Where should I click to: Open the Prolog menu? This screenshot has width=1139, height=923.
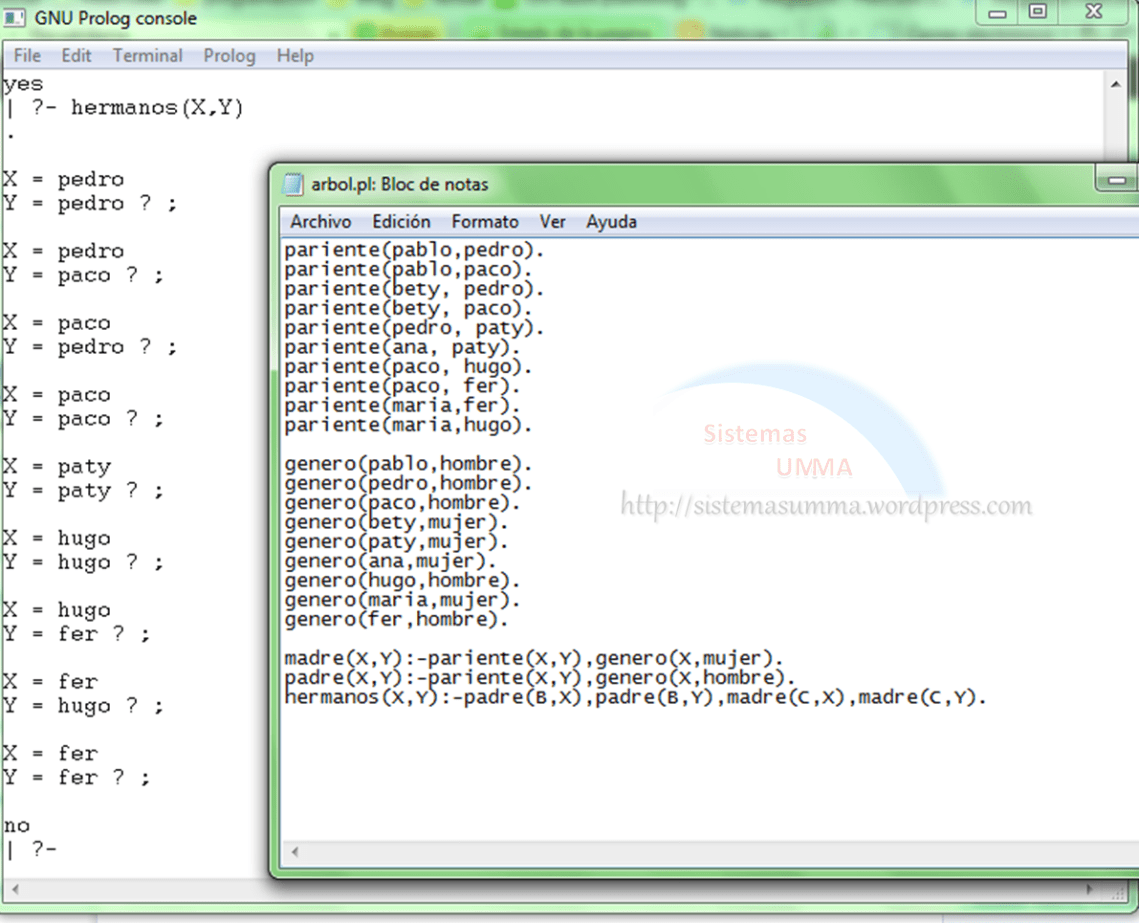(x=229, y=56)
